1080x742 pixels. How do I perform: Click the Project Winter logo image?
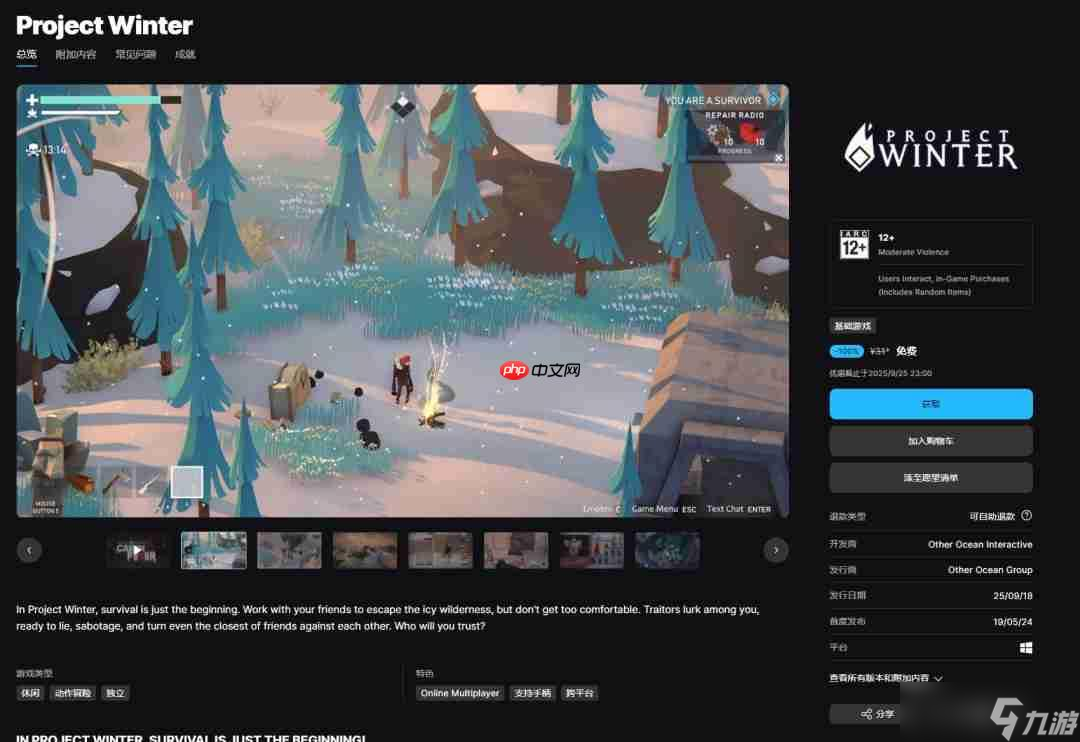[931, 147]
